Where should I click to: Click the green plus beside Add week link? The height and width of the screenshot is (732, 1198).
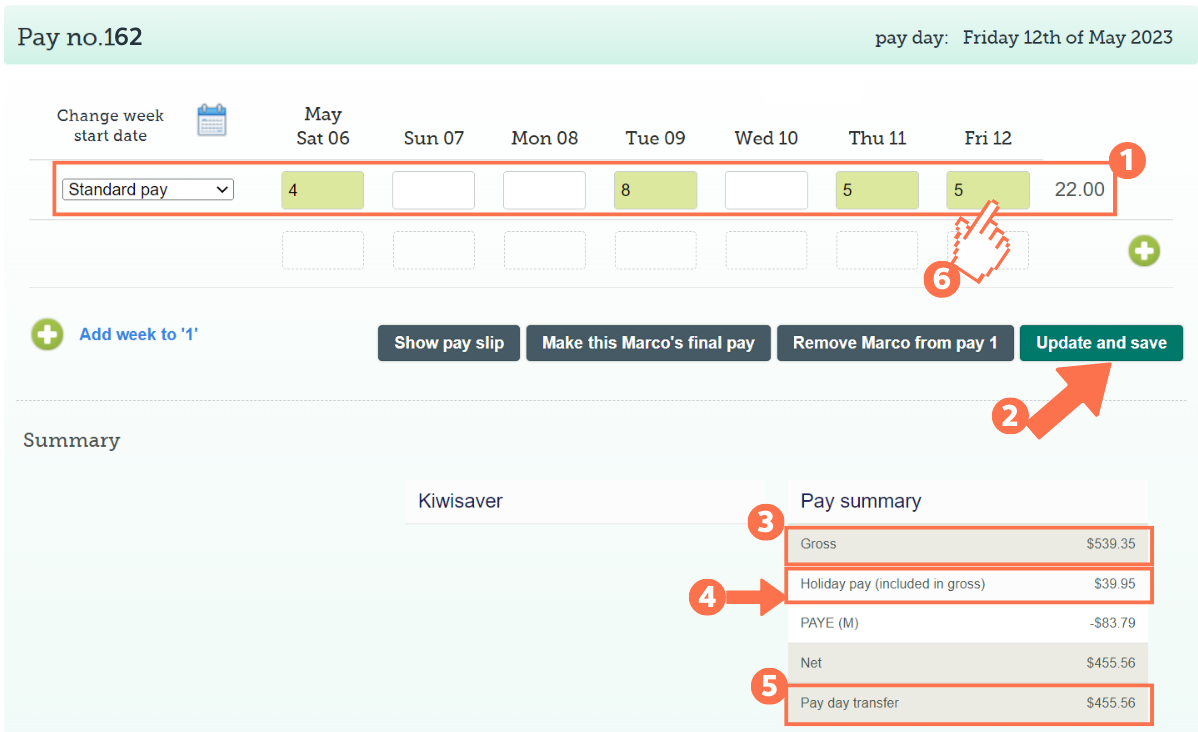[47, 334]
